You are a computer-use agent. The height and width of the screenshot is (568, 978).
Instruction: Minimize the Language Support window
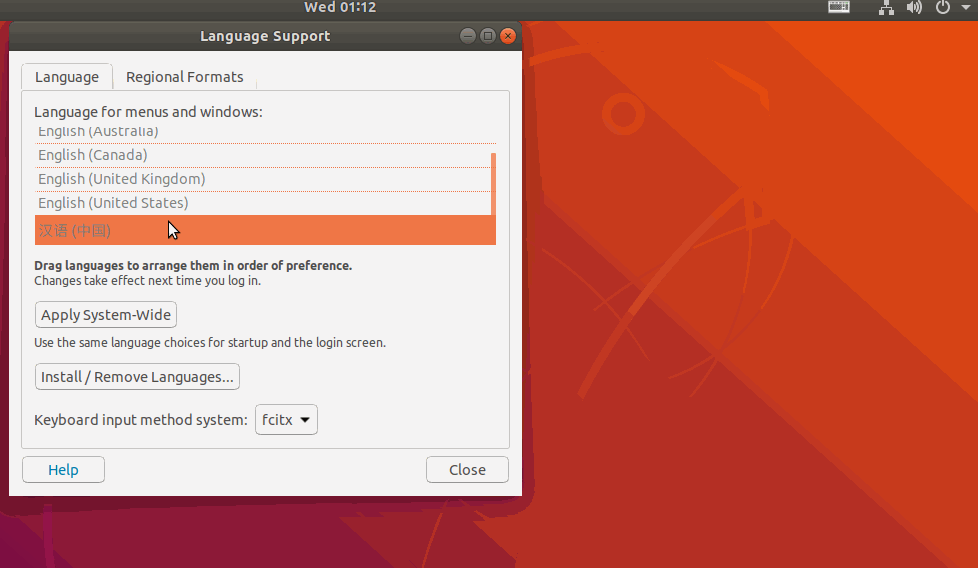pos(468,36)
